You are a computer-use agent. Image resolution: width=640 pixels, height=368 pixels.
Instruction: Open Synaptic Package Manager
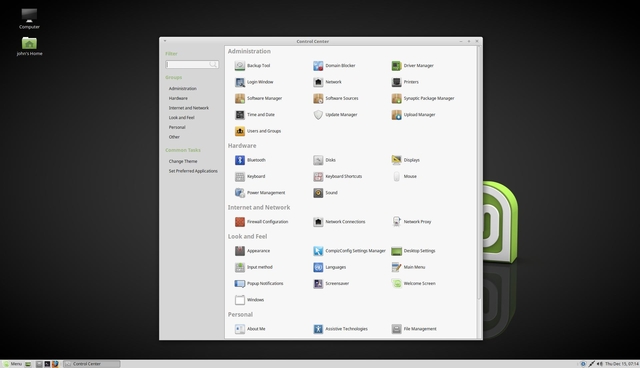(x=423, y=98)
